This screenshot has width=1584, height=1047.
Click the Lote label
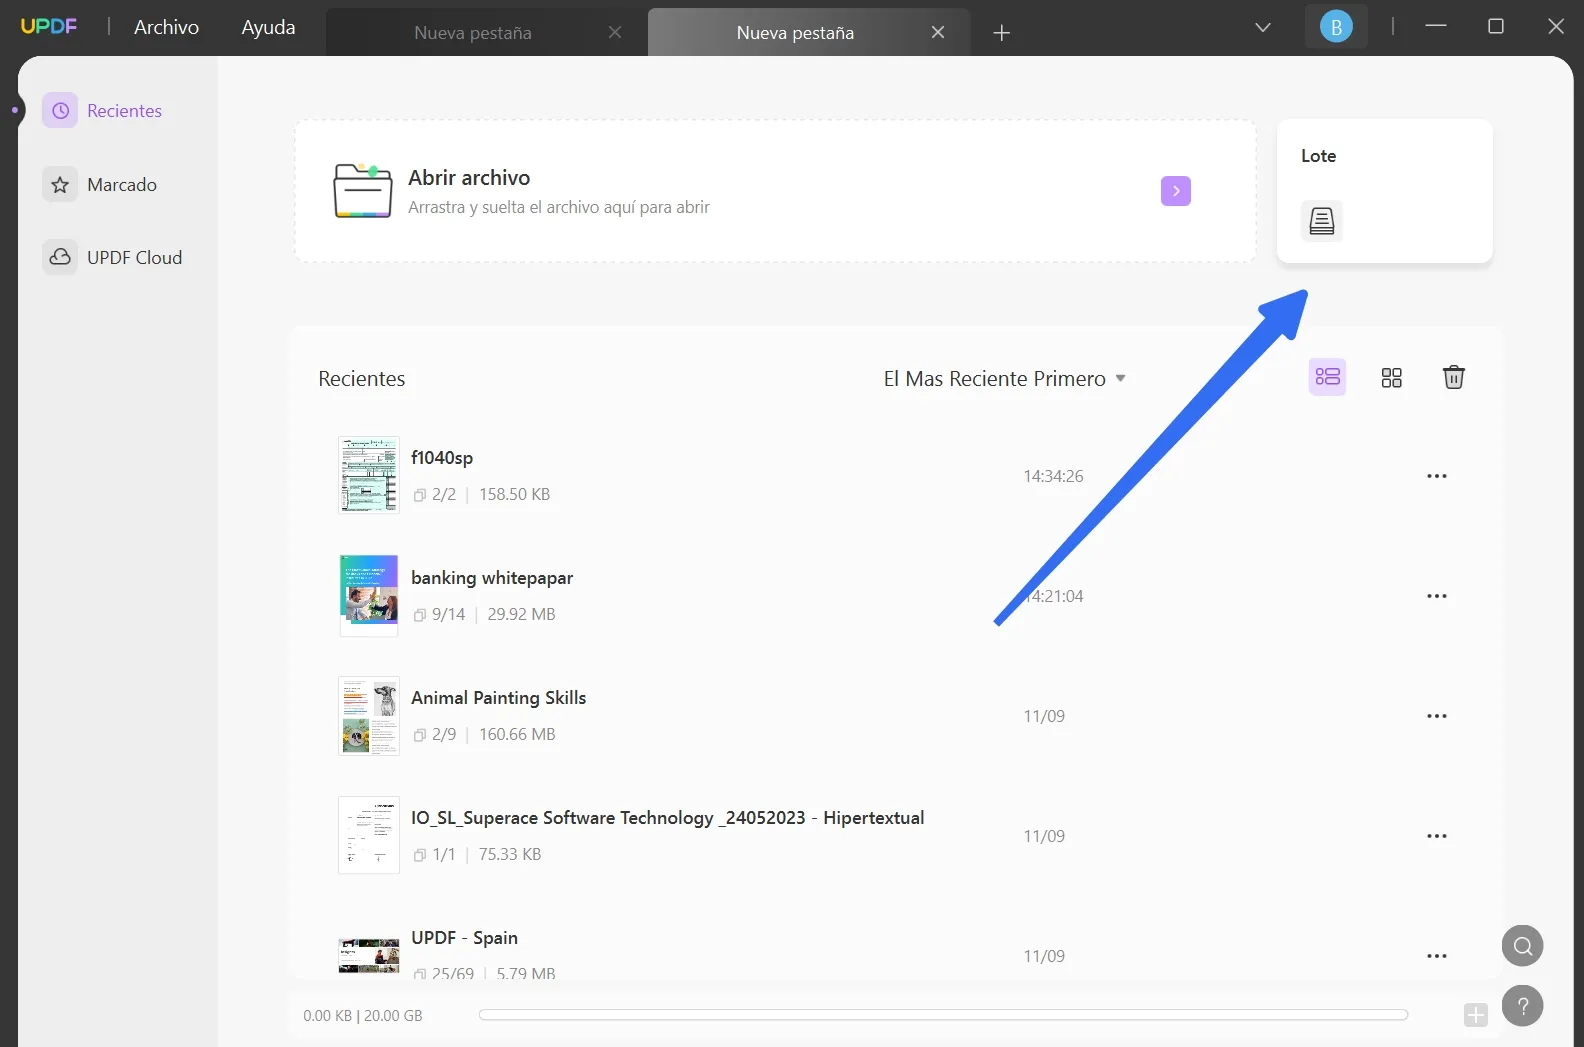pyautogui.click(x=1318, y=155)
